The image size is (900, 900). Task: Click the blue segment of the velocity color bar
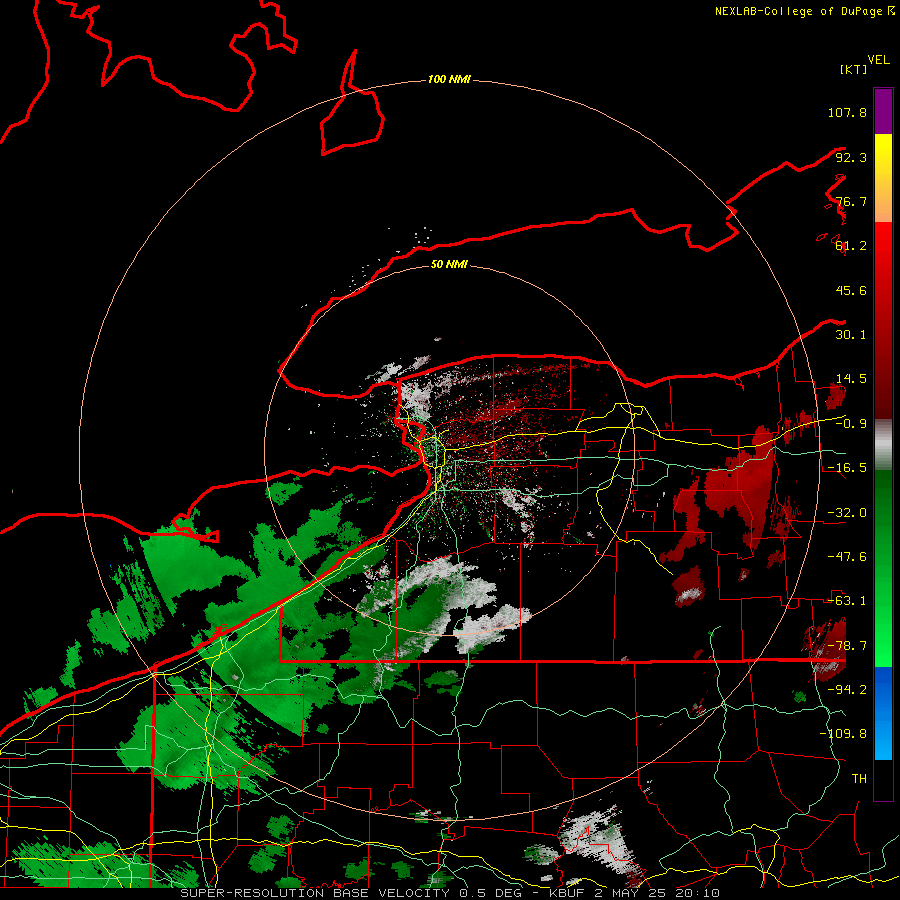click(883, 713)
